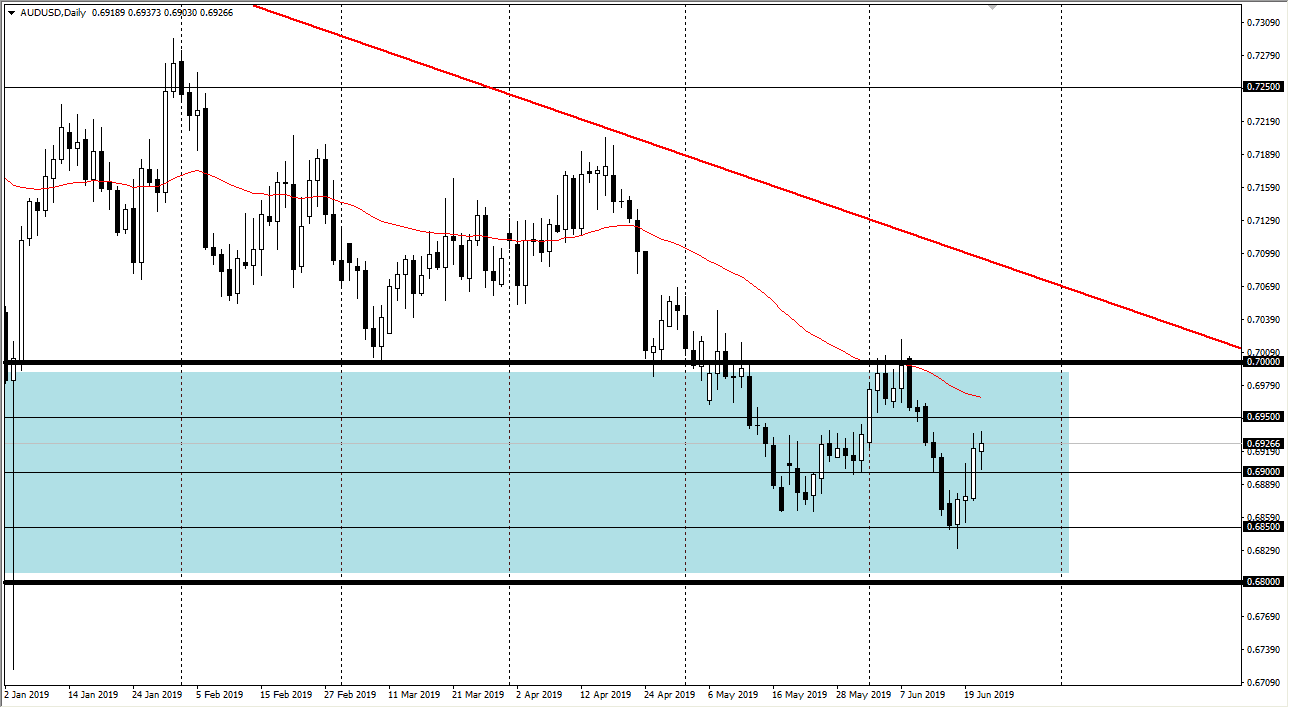Click the 0.70990 price scale value
This screenshot has height=708, width=1289.
(x=1266, y=253)
